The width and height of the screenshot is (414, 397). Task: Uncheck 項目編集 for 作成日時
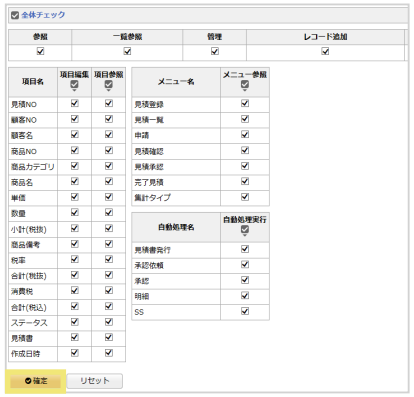pyautogui.click(x=75, y=353)
